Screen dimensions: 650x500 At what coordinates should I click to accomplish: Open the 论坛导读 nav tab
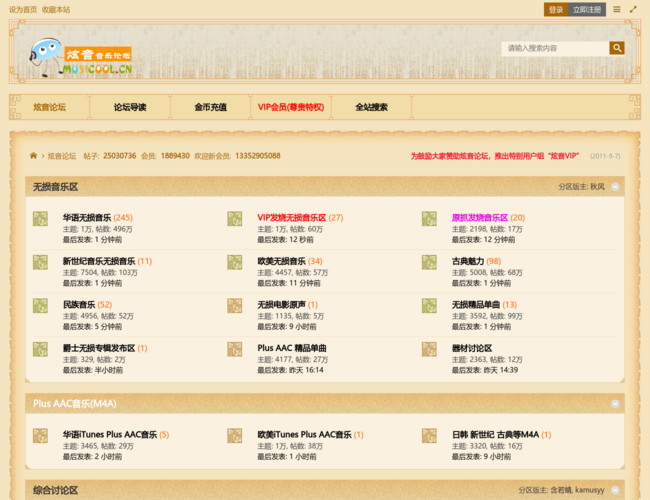[x=130, y=107]
